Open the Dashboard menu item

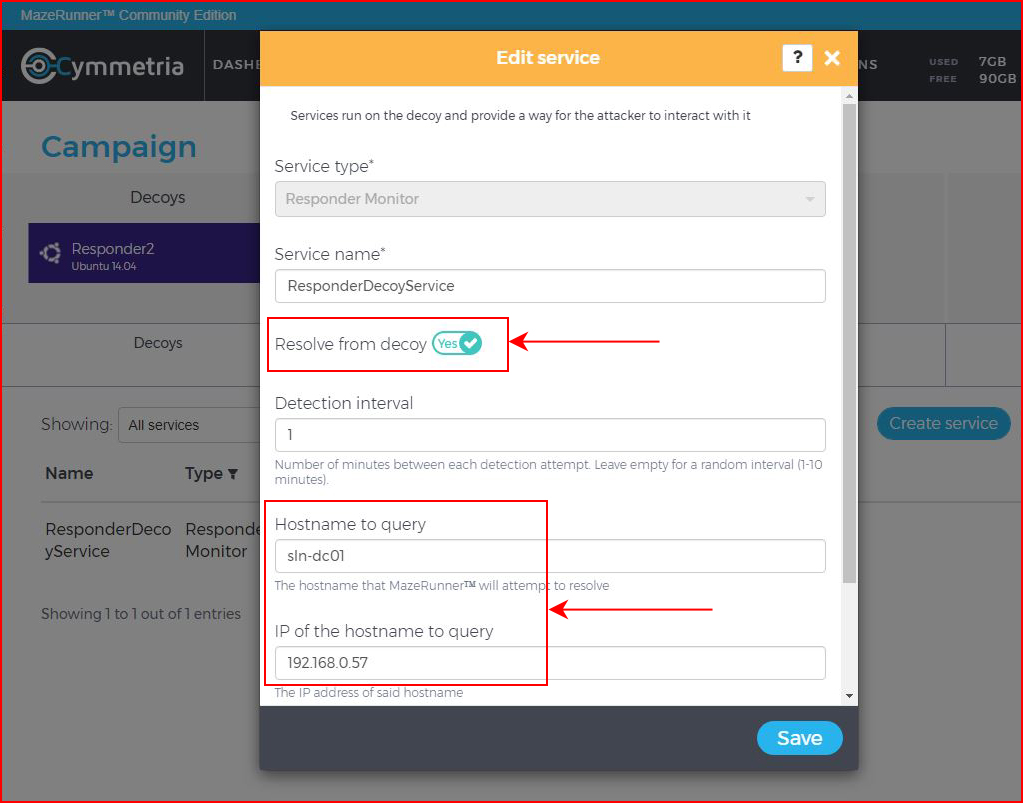236,65
